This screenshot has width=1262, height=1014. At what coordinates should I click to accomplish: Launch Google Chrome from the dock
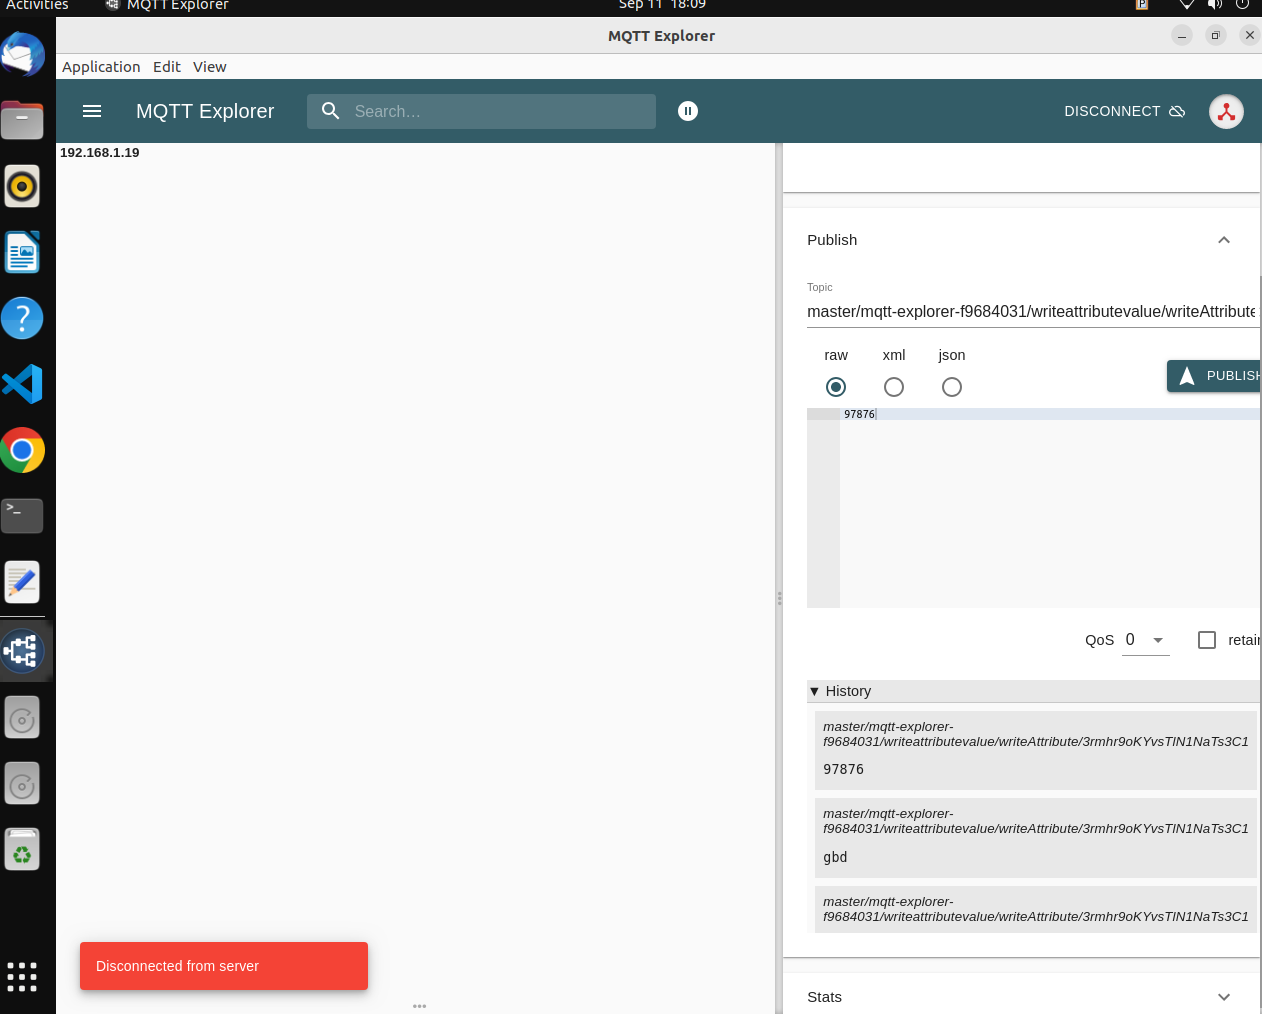coord(22,450)
